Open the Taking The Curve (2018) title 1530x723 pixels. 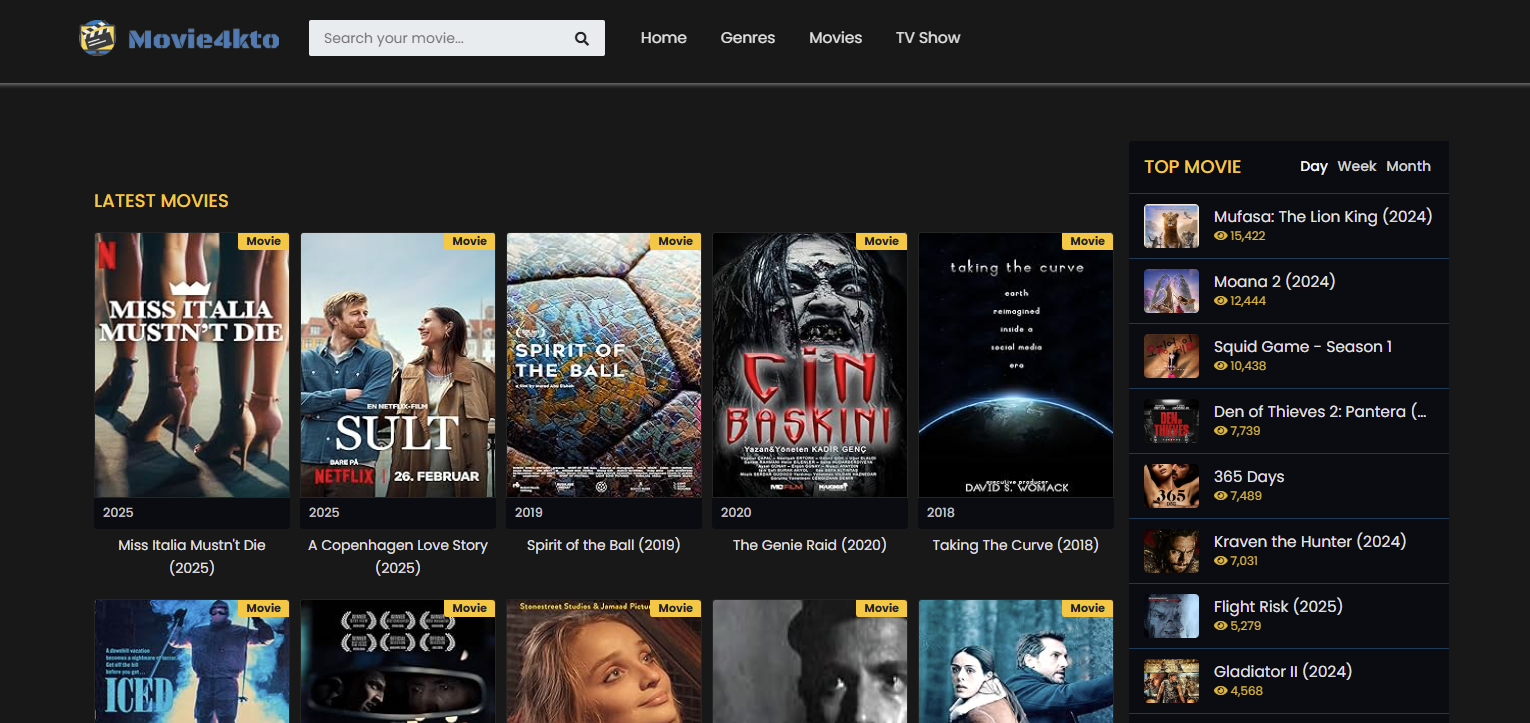click(1015, 545)
